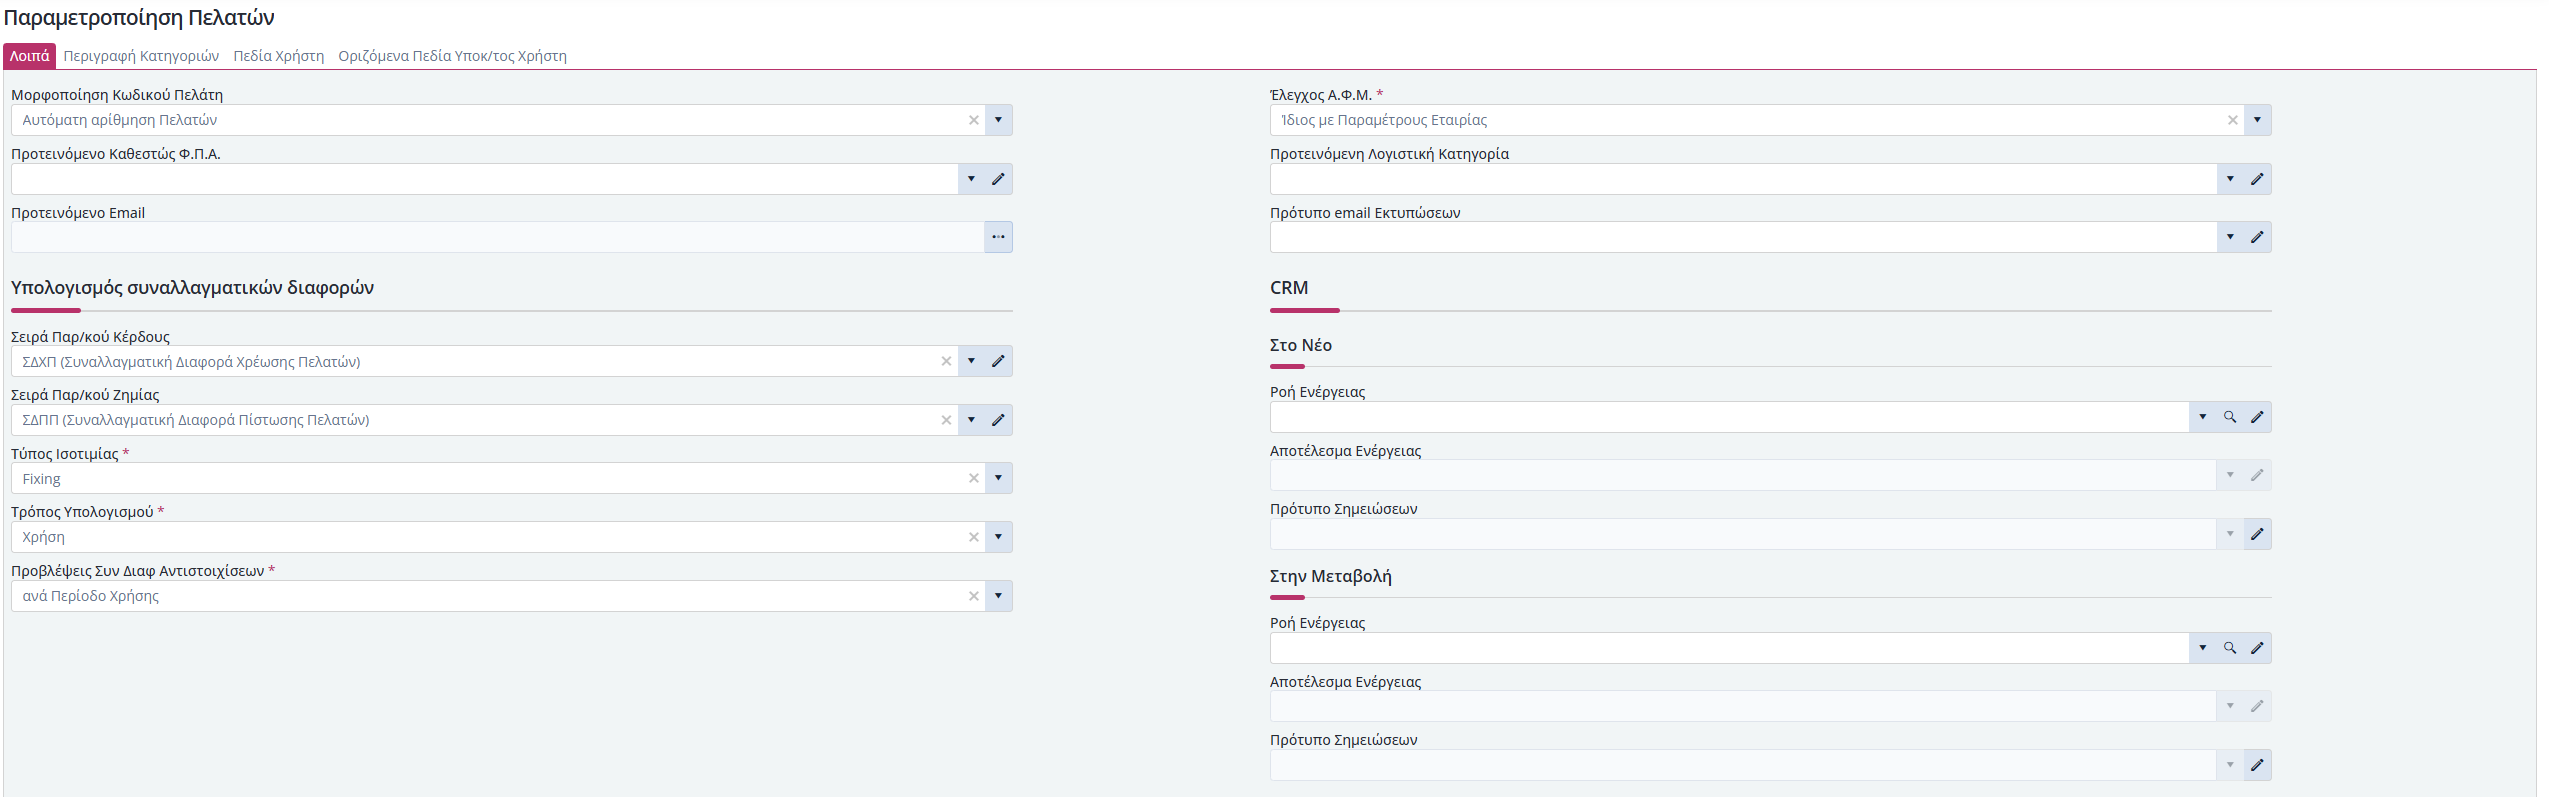Select the ΣΔΠΠ Συναλλαγματική Διαφορά Πίστωσης value
The image size is (2549, 797).
tap(196, 420)
